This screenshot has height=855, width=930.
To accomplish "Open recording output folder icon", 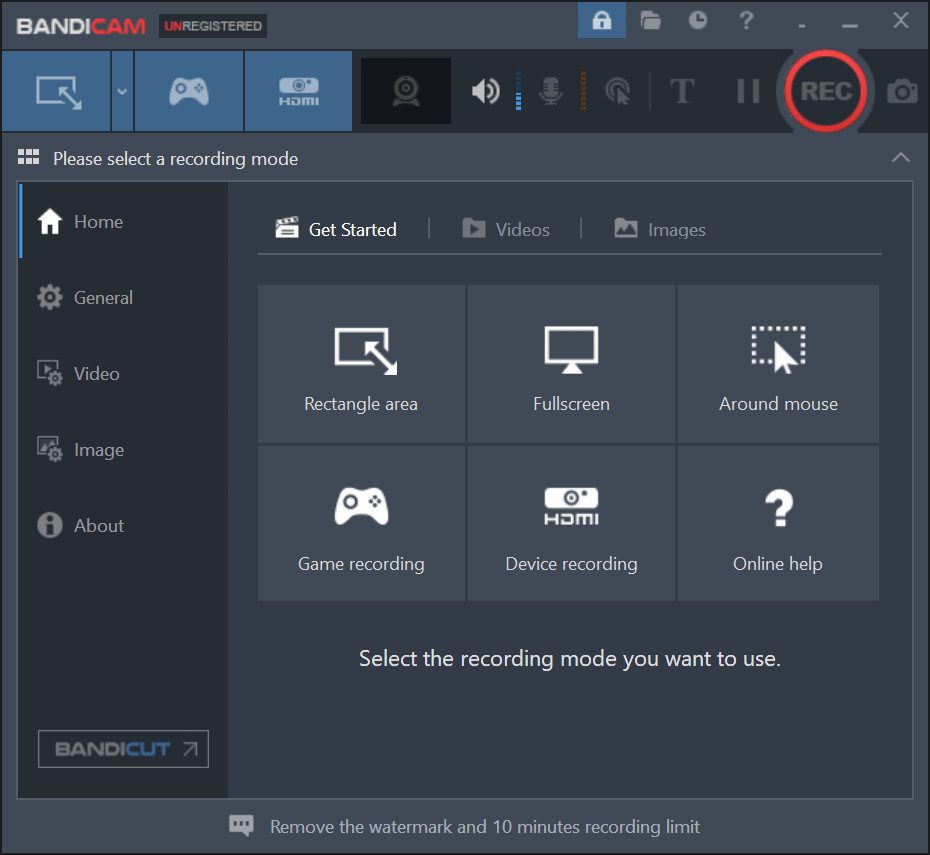I will click(650, 20).
